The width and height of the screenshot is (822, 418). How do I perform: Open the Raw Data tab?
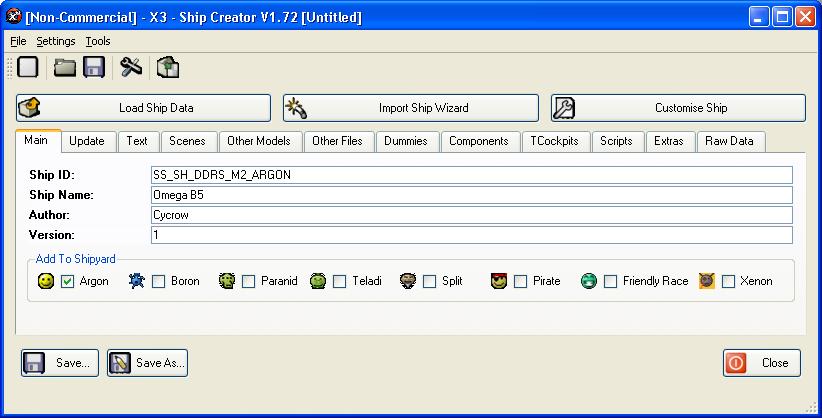[x=729, y=141]
